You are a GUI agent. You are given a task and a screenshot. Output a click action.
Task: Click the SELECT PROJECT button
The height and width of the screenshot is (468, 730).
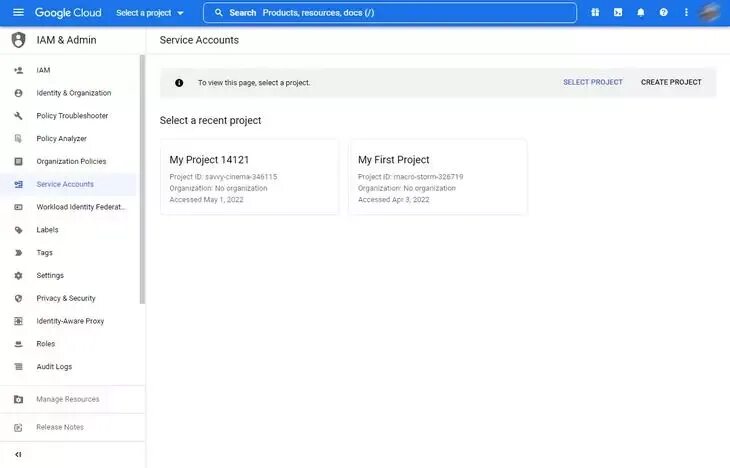coord(593,82)
